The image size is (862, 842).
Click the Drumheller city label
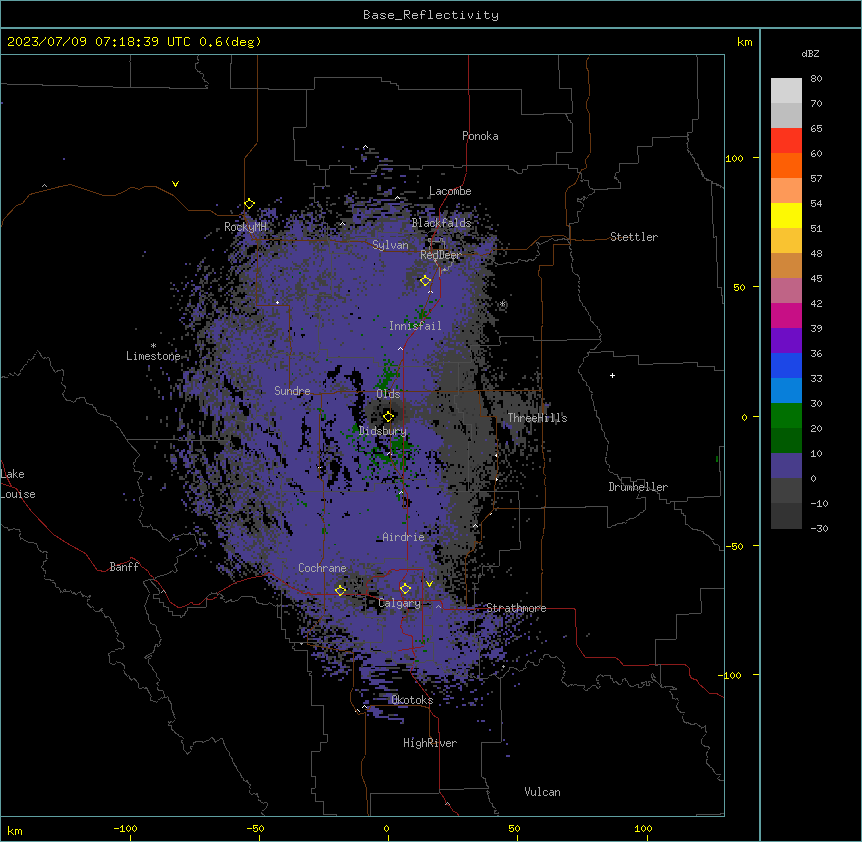coord(638,487)
